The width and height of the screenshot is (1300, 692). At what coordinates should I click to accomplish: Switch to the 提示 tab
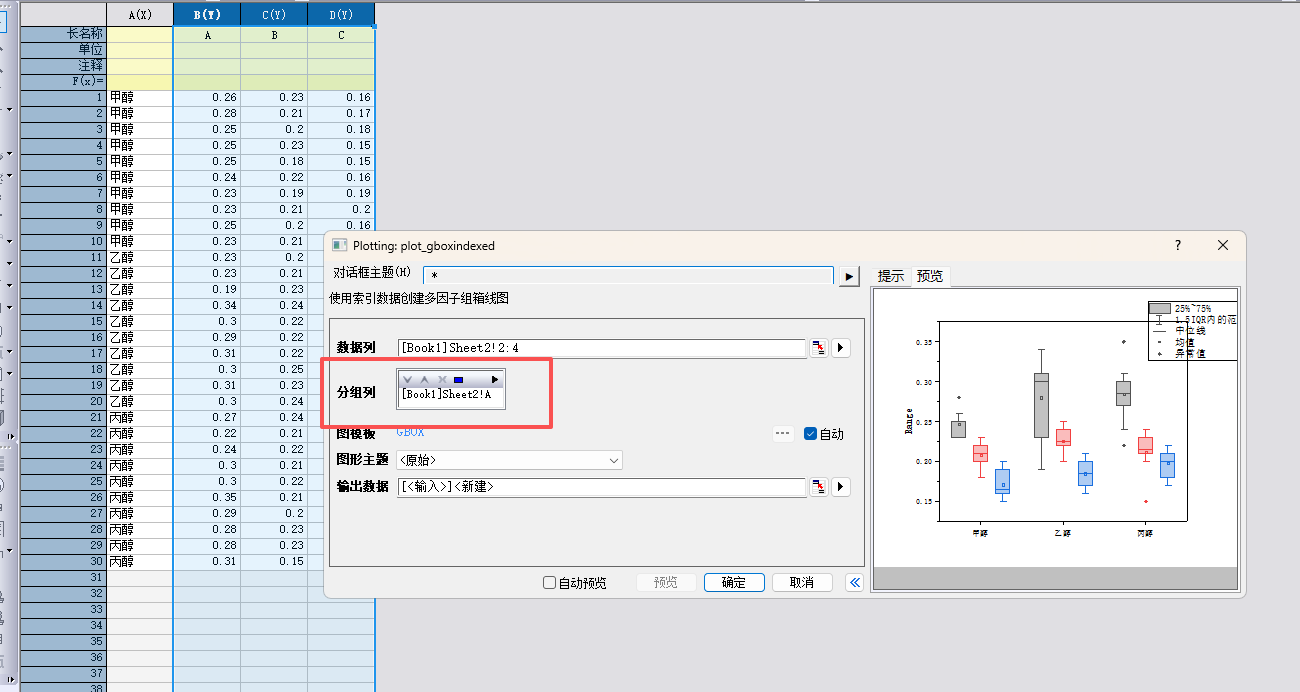point(890,276)
